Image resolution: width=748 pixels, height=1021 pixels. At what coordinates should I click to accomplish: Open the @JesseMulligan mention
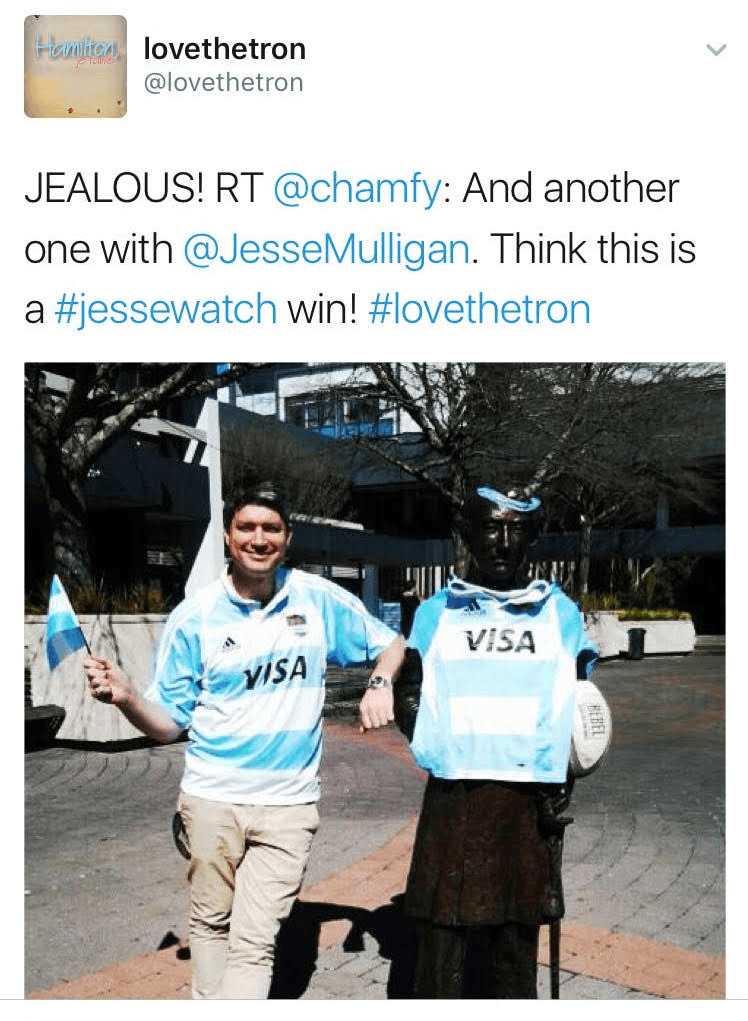[x=327, y=249]
